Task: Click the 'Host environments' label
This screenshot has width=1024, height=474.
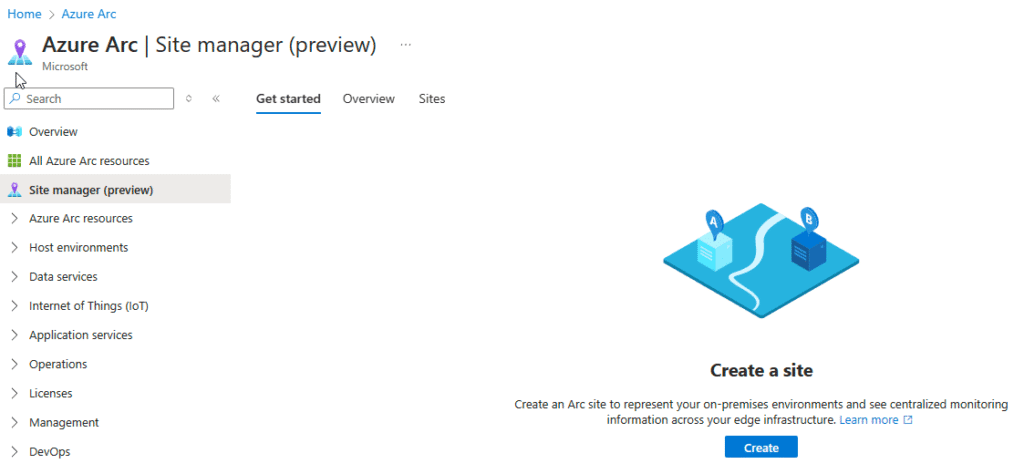Action: [78, 247]
